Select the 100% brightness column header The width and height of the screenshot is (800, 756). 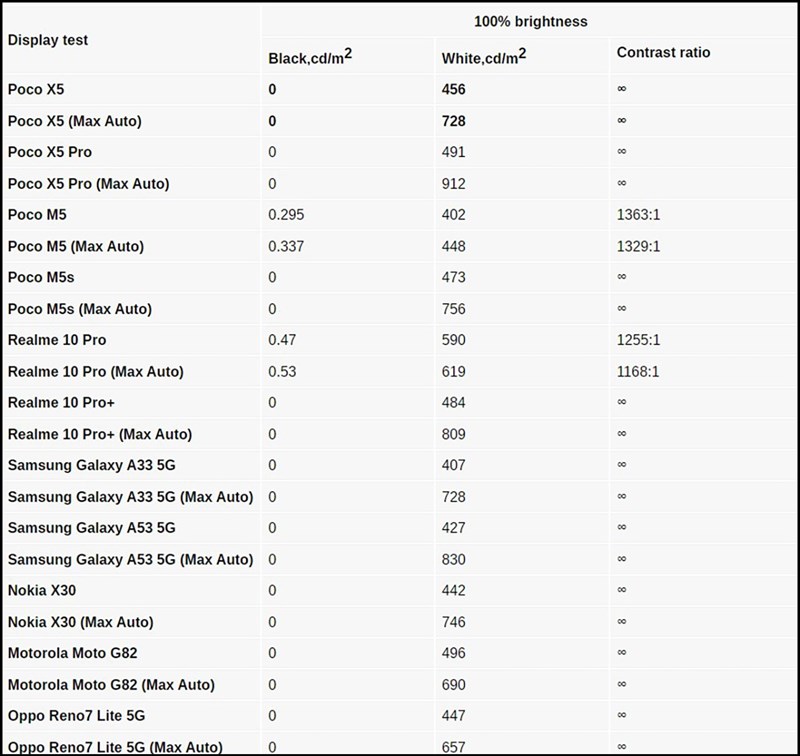(x=531, y=21)
